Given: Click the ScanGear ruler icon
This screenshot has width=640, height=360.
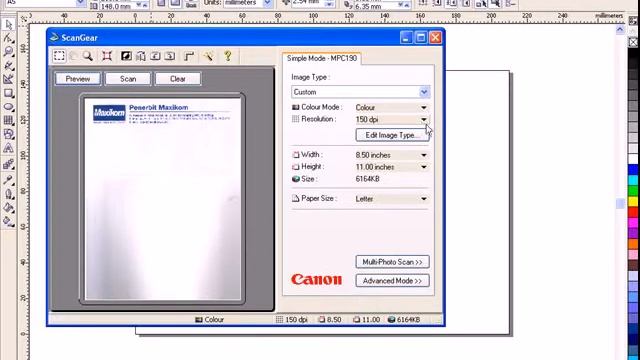Looking at the screenshot, I should [x=189, y=56].
